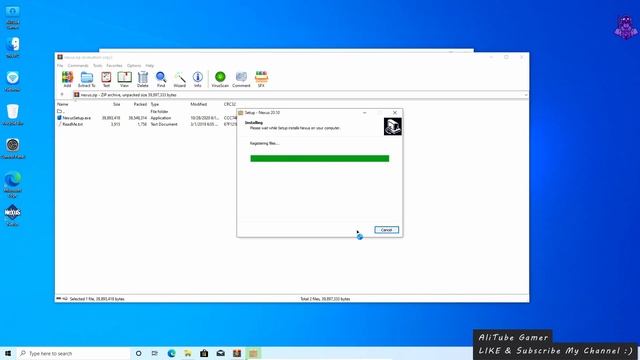This screenshot has height=360, width=640.
Task: Open the Favorites menu in WinRAR
Action: pos(114,65)
